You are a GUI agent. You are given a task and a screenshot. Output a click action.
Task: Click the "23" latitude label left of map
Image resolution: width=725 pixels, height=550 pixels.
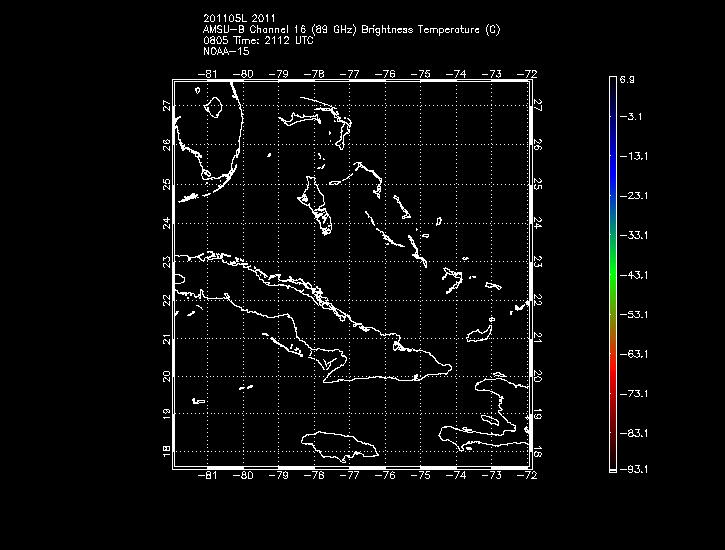(166, 261)
